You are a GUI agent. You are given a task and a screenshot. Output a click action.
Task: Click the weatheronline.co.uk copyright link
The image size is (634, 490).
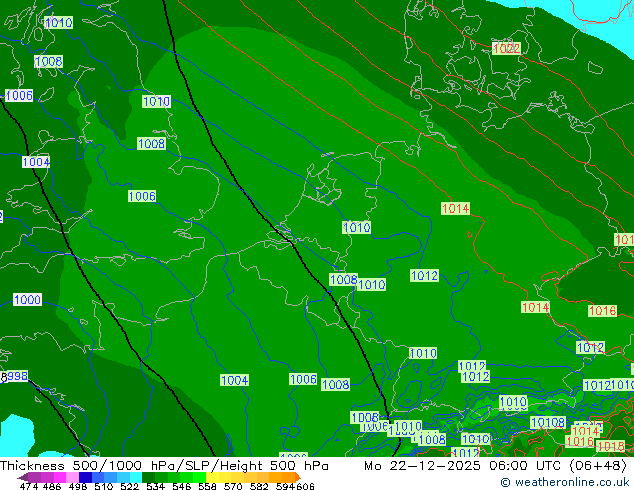(565, 482)
